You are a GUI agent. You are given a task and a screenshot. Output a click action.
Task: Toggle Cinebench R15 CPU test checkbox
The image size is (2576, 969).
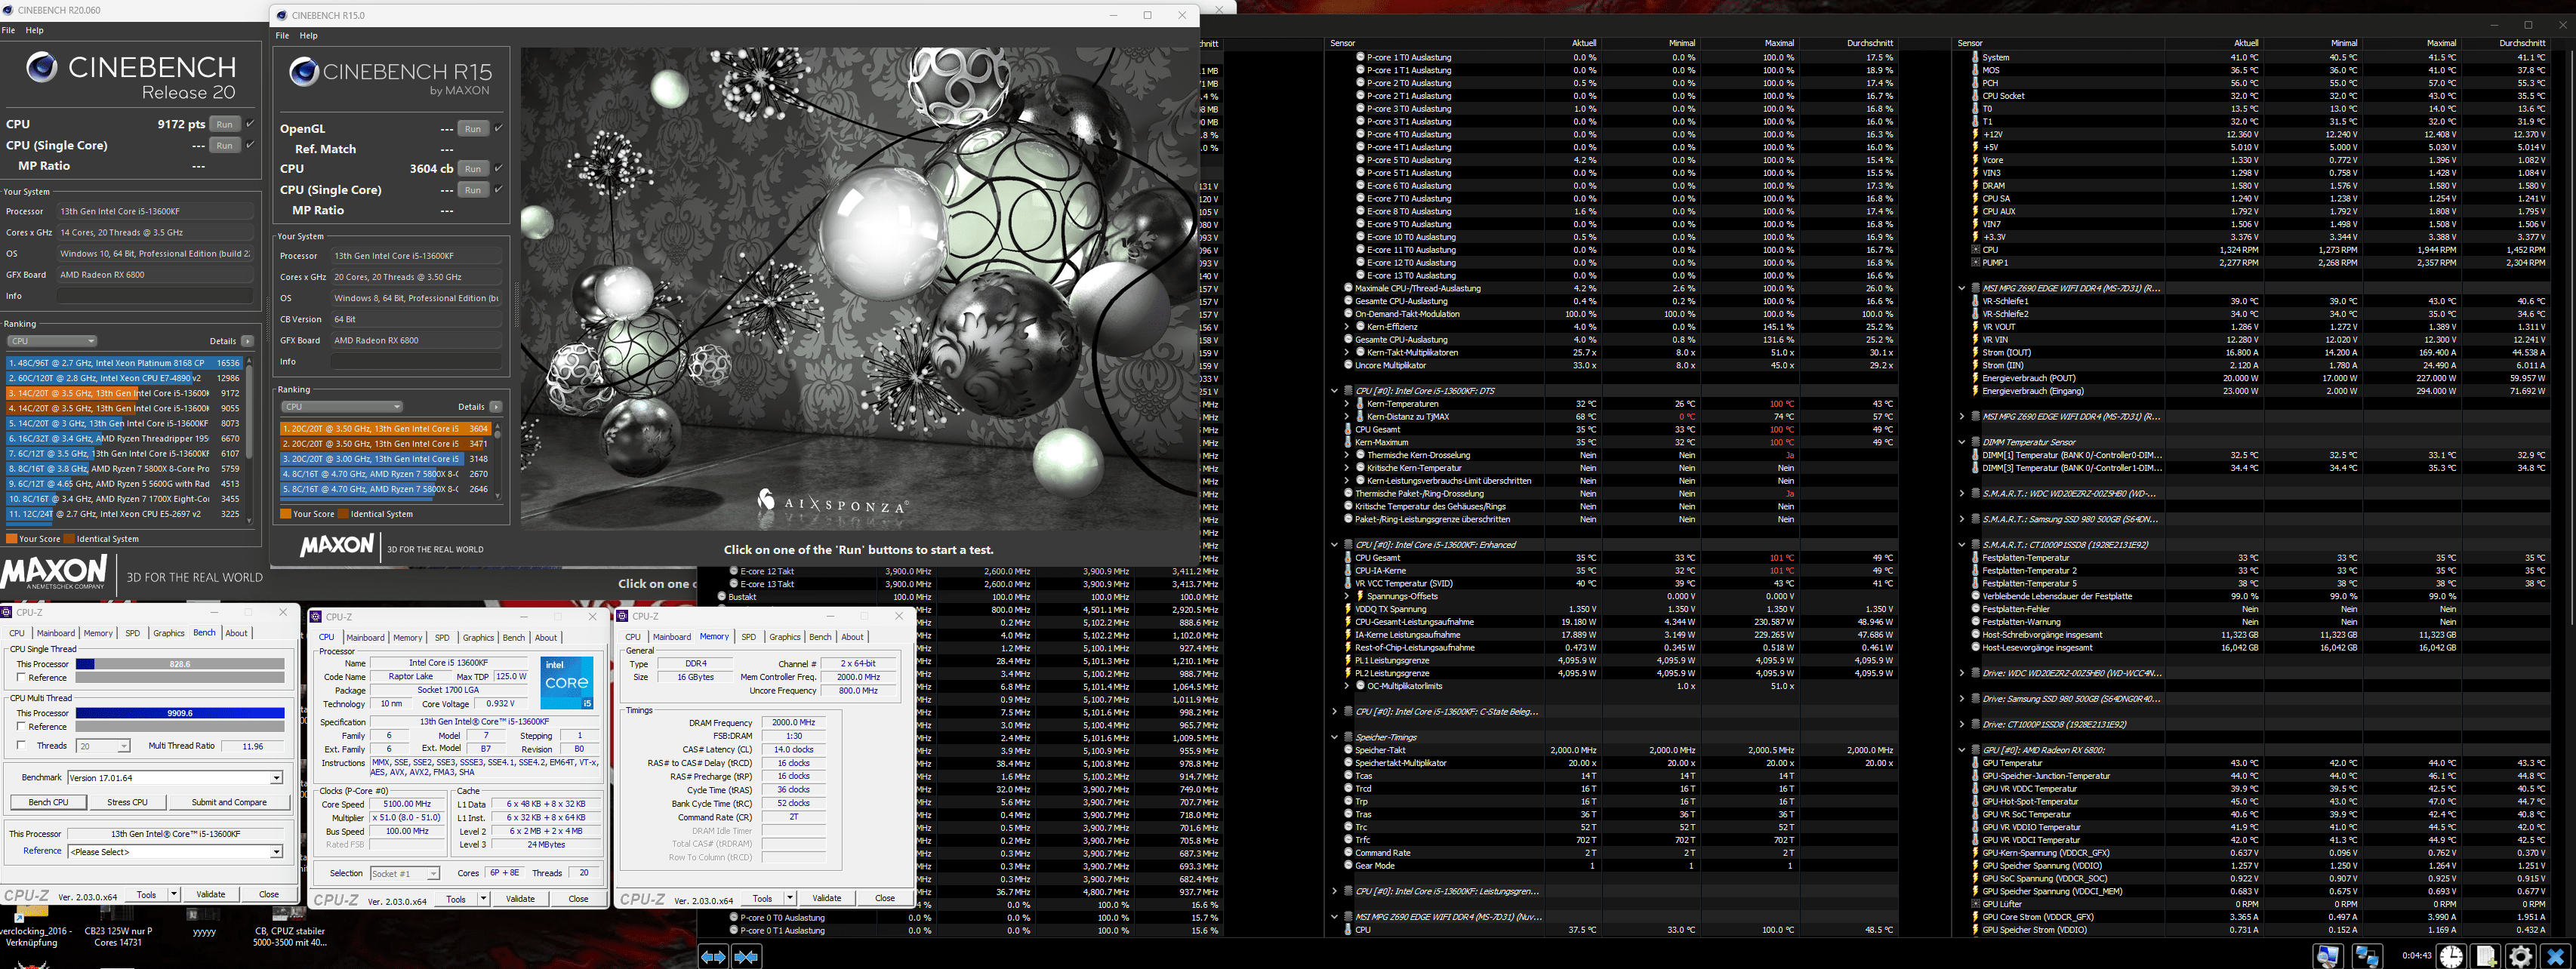click(x=499, y=168)
